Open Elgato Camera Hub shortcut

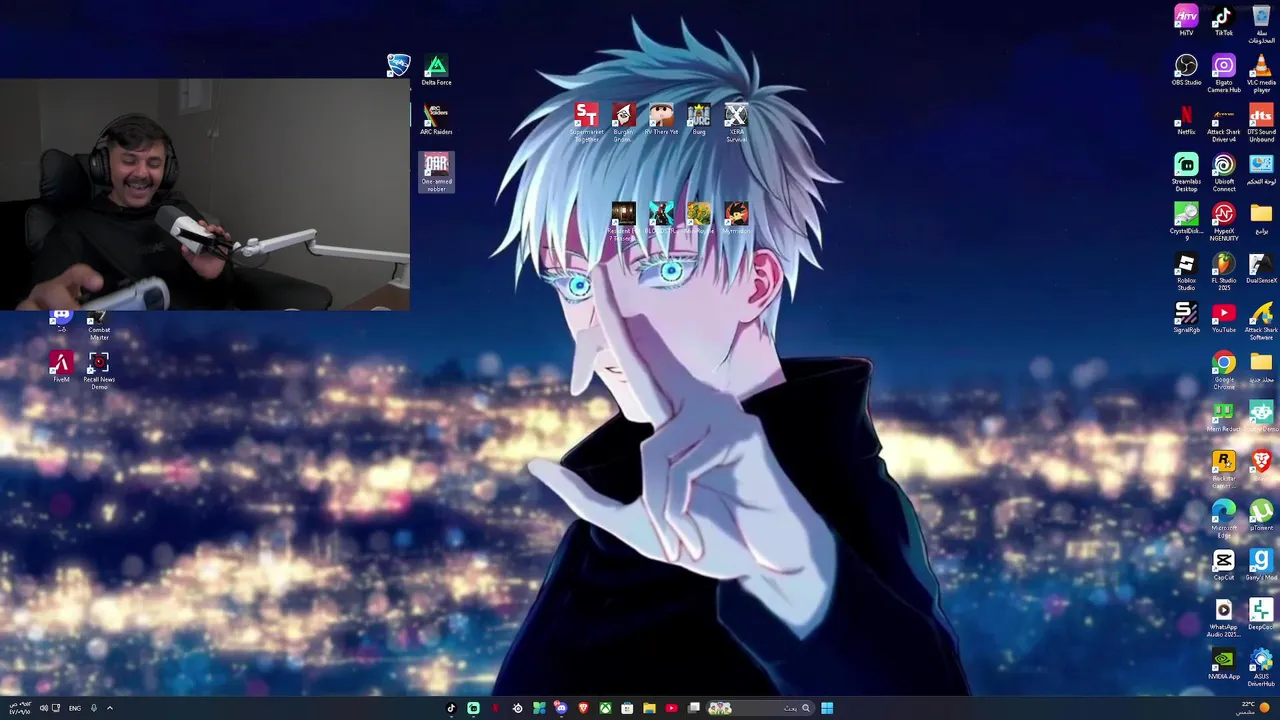1224,73
